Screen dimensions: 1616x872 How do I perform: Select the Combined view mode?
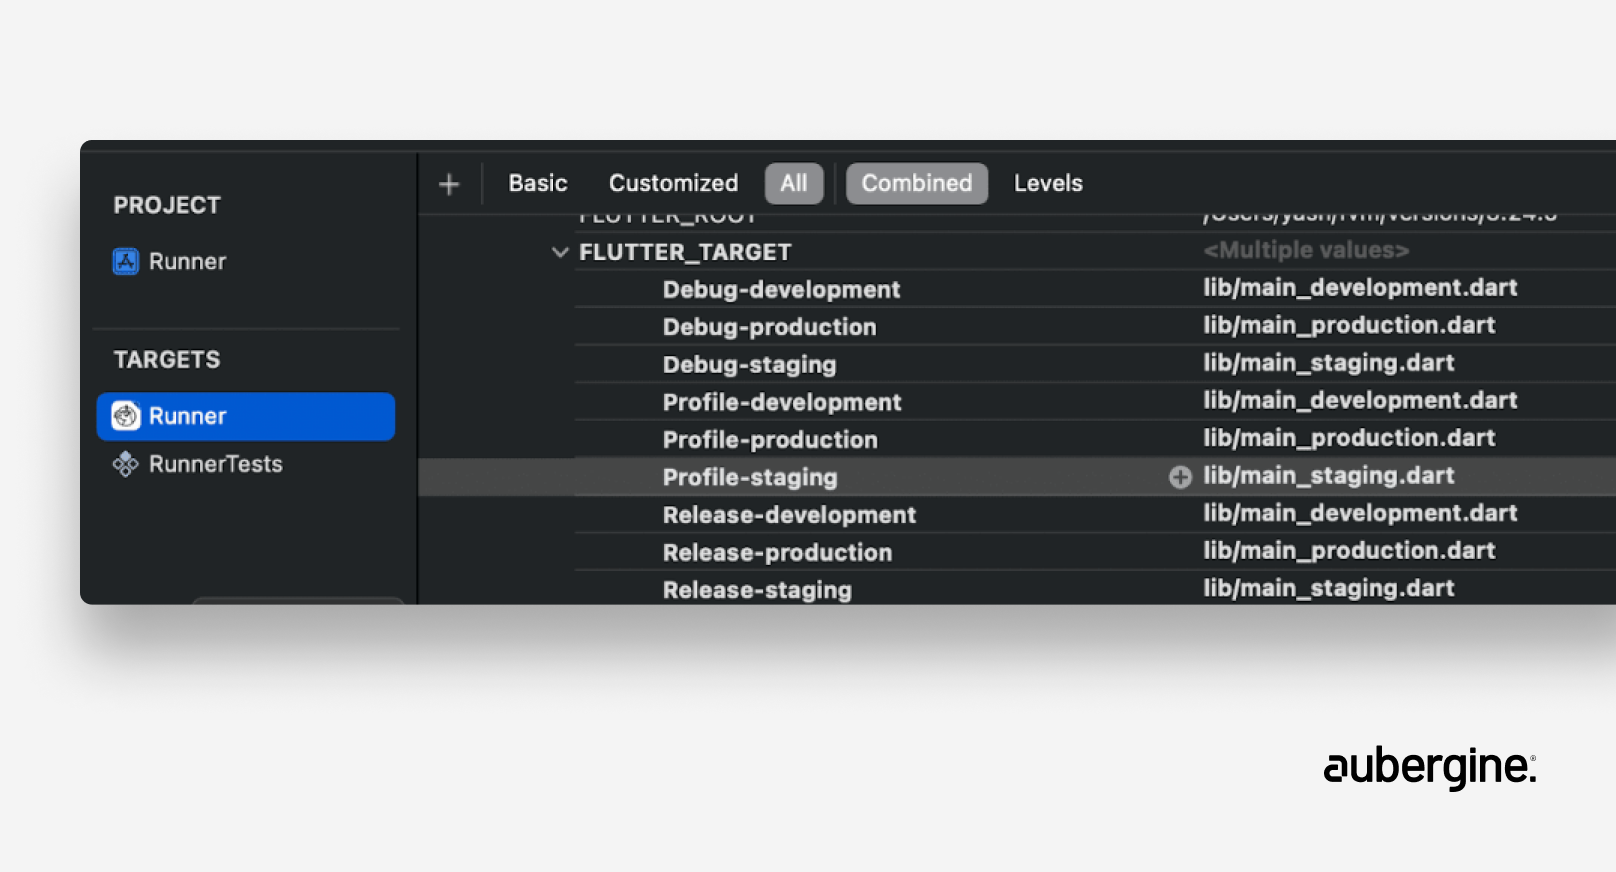coord(917,183)
